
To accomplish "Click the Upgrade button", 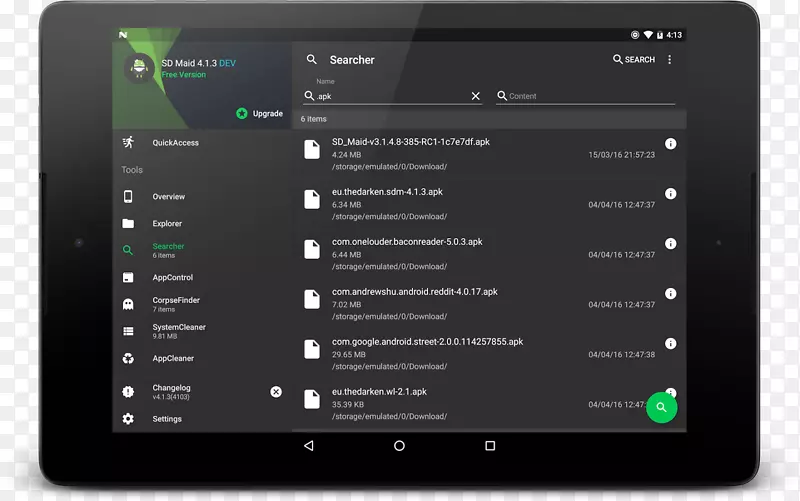I will click(259, 114).
